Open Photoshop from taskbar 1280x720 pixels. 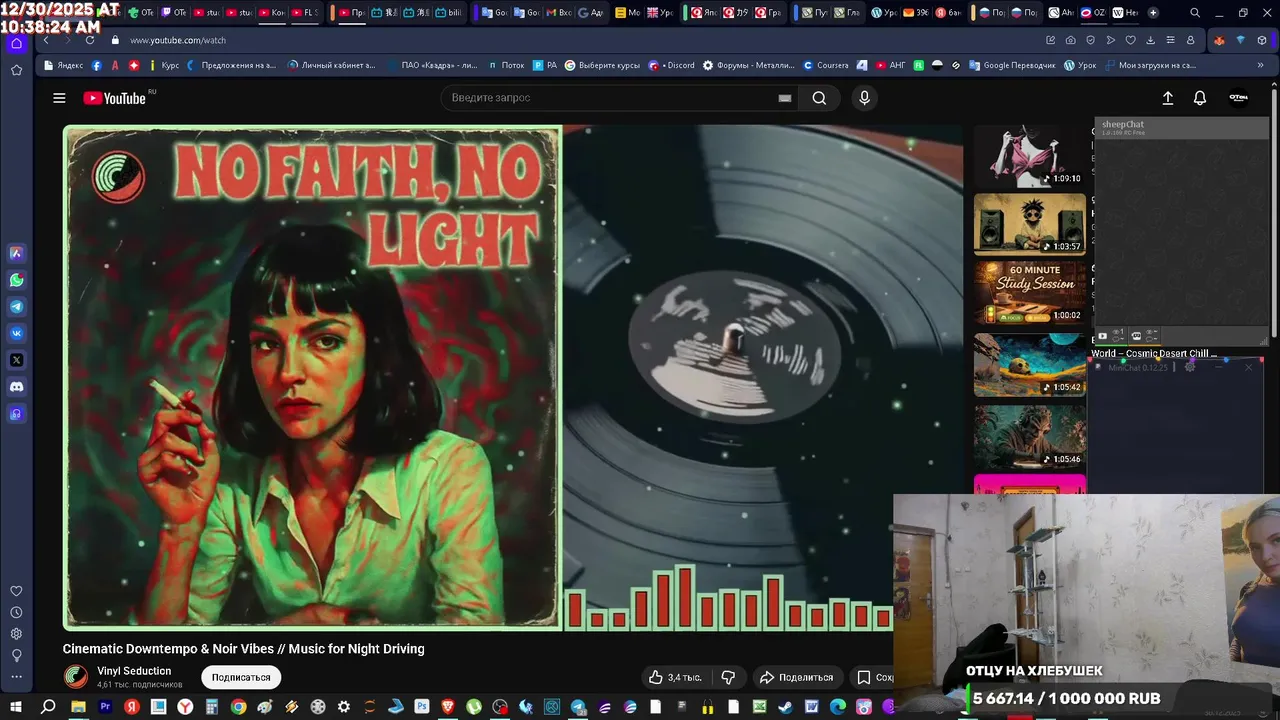(x=422, y=707)
